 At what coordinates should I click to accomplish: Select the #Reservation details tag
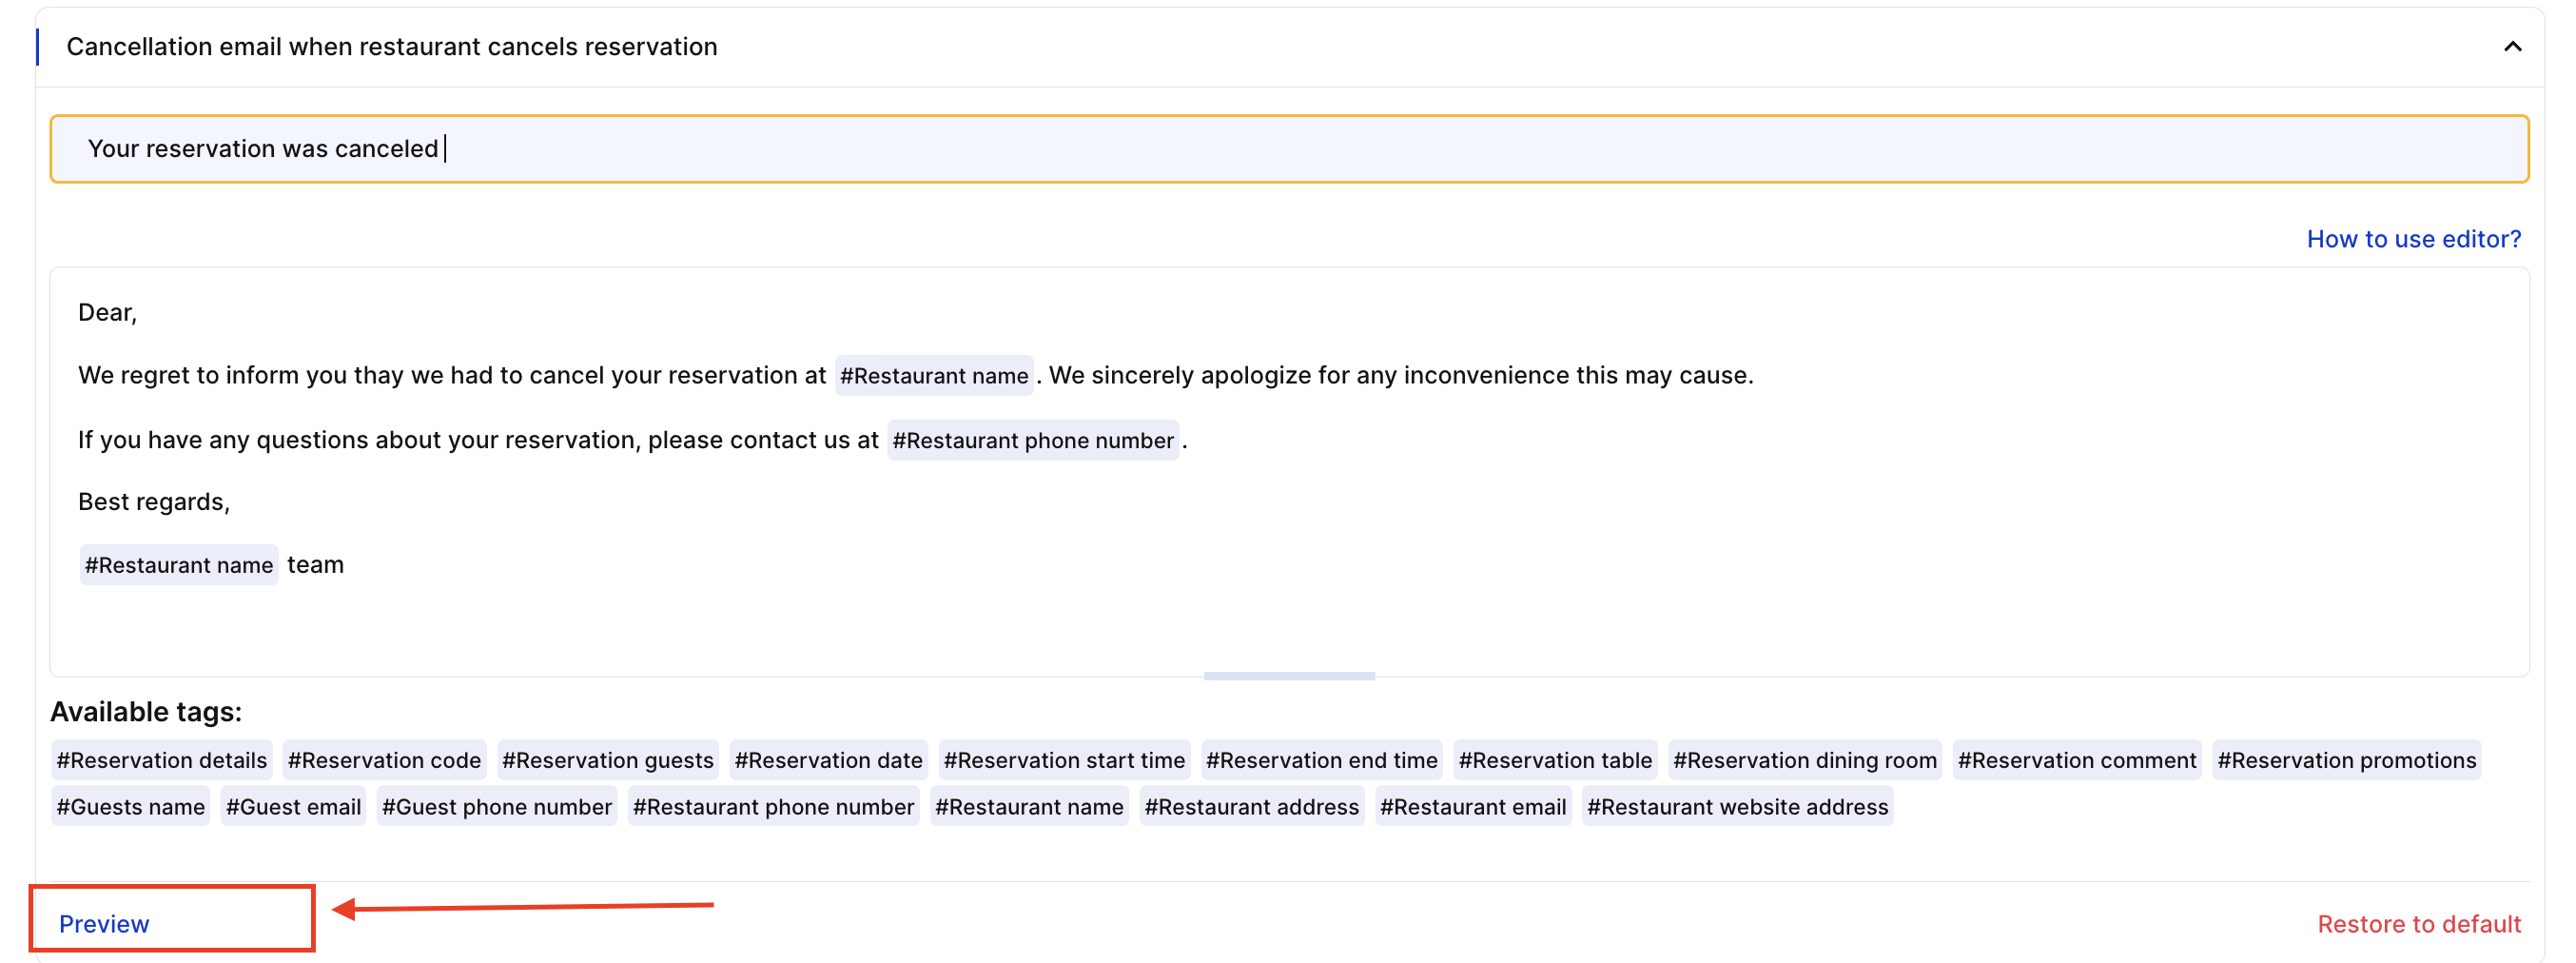click(162, 760)
